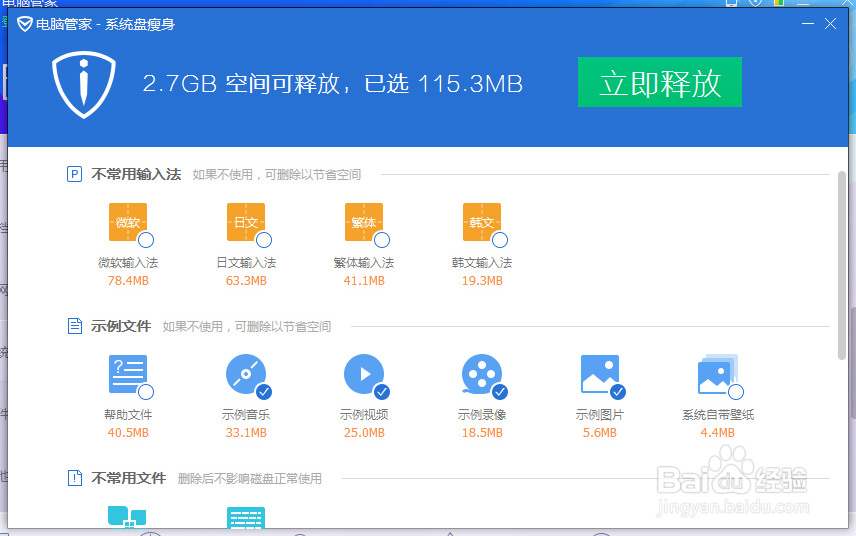The width and height of the screenshot is (856, 536).
Task: Click the 40.5MB size label
Action: pyautogui.click(x=128, y=433)
